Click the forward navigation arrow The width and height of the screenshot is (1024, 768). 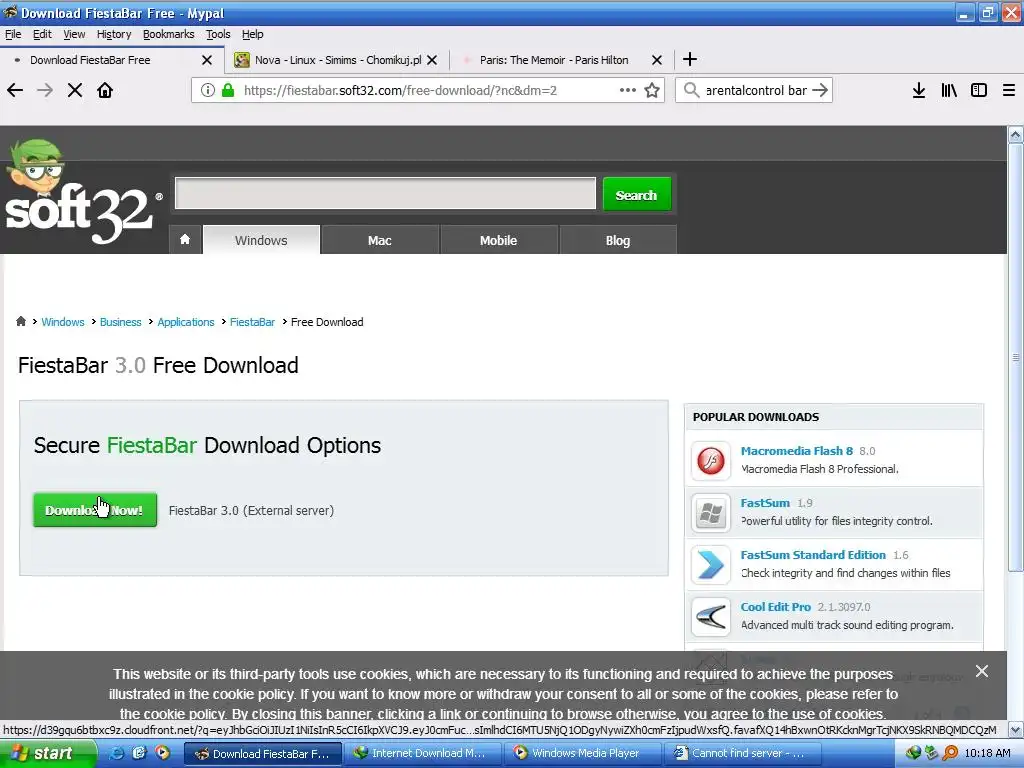click(x=45, y=90)
